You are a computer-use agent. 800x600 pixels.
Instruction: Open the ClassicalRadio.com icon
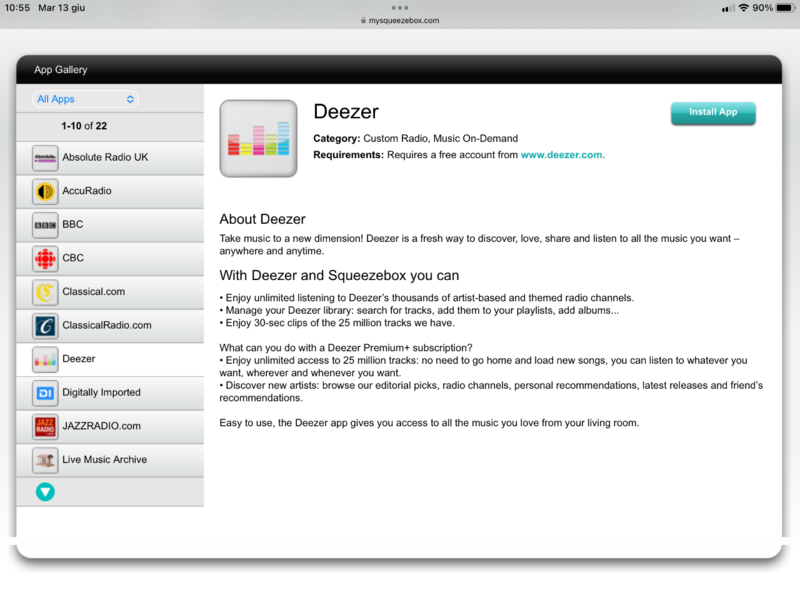click(x=45, y=326)
